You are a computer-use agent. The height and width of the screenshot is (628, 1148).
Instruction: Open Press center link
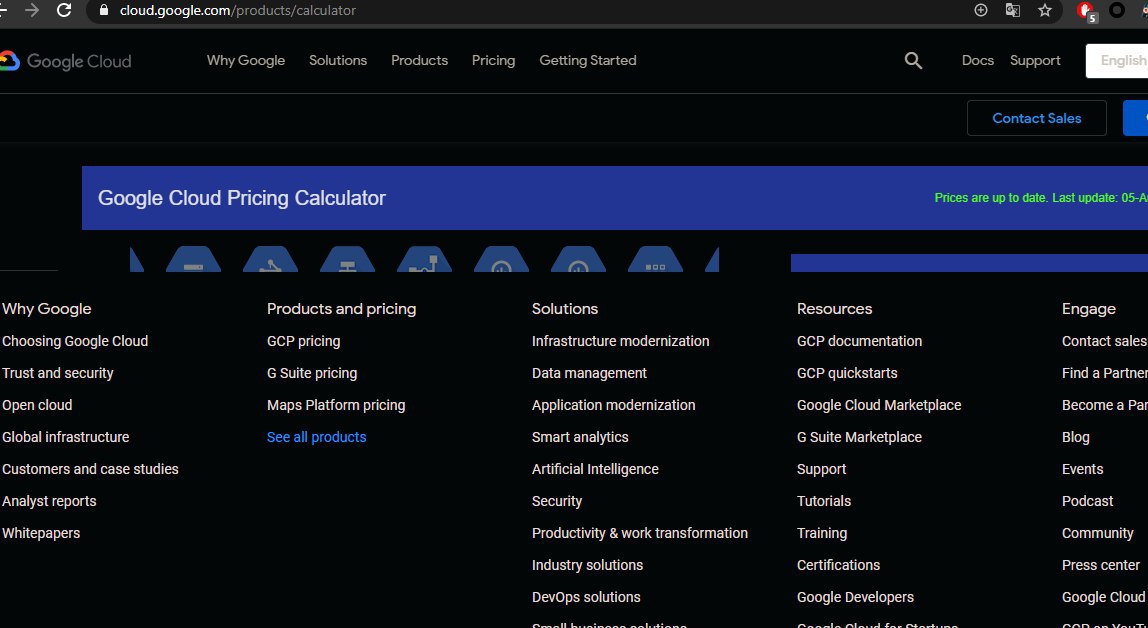(x=1100, y=565)
